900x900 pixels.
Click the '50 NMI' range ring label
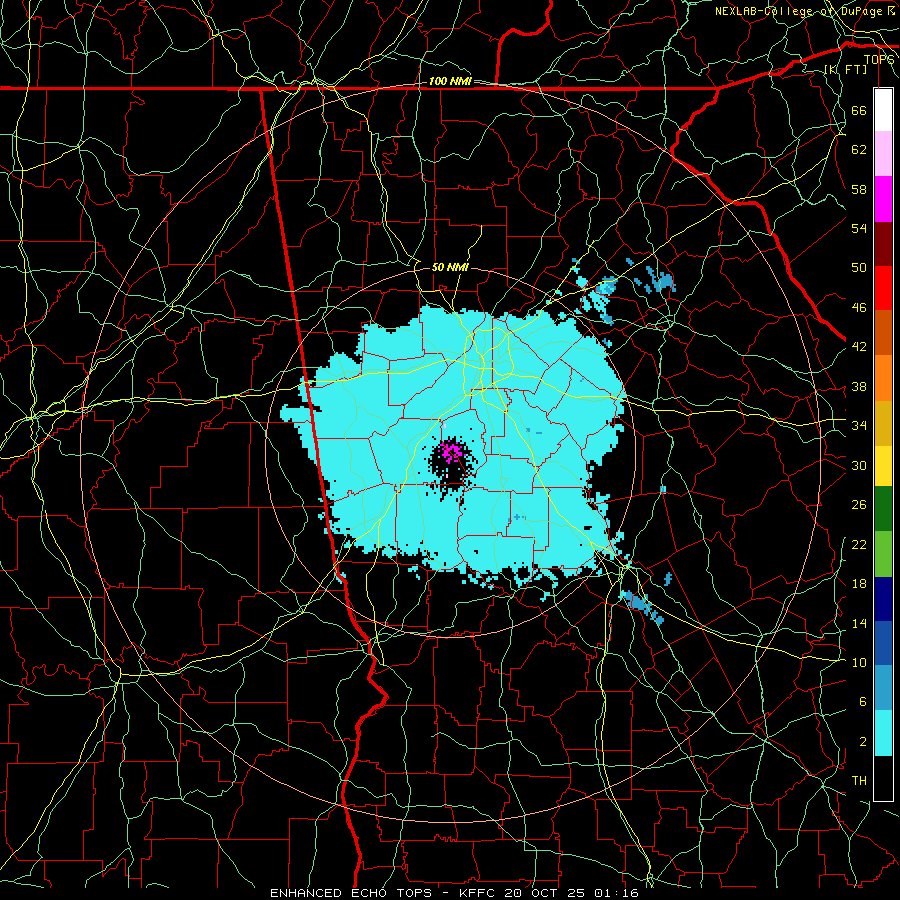pyautogui.click(x=450, y=267)
